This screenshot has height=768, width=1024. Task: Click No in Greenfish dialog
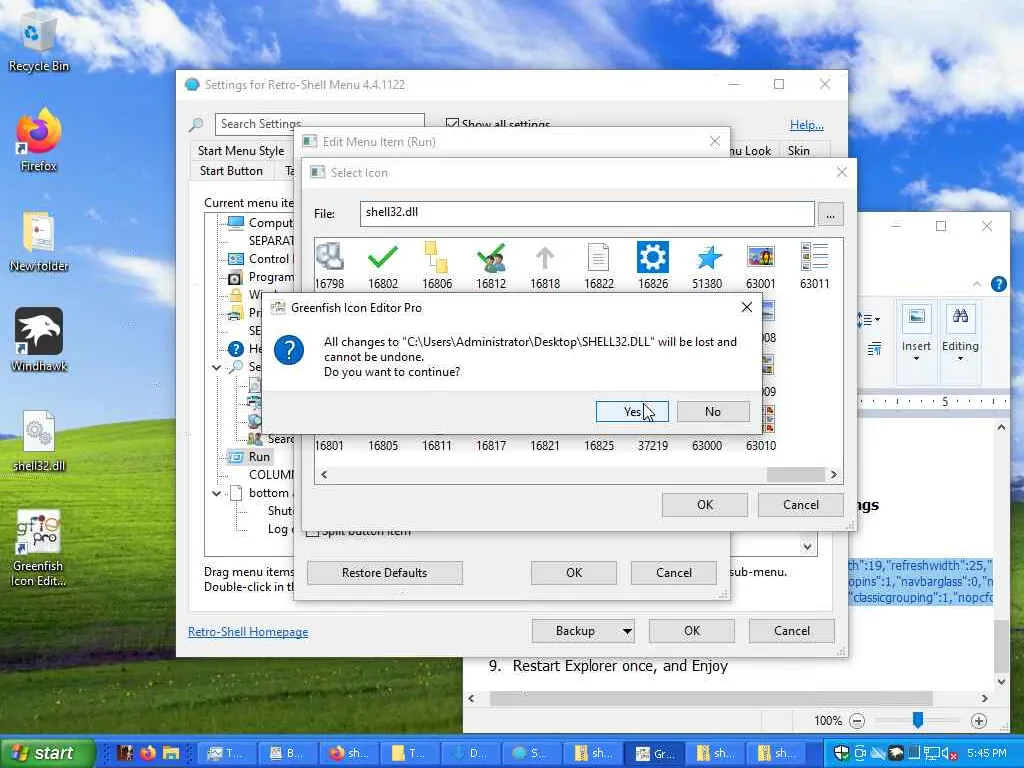[712, 411]
